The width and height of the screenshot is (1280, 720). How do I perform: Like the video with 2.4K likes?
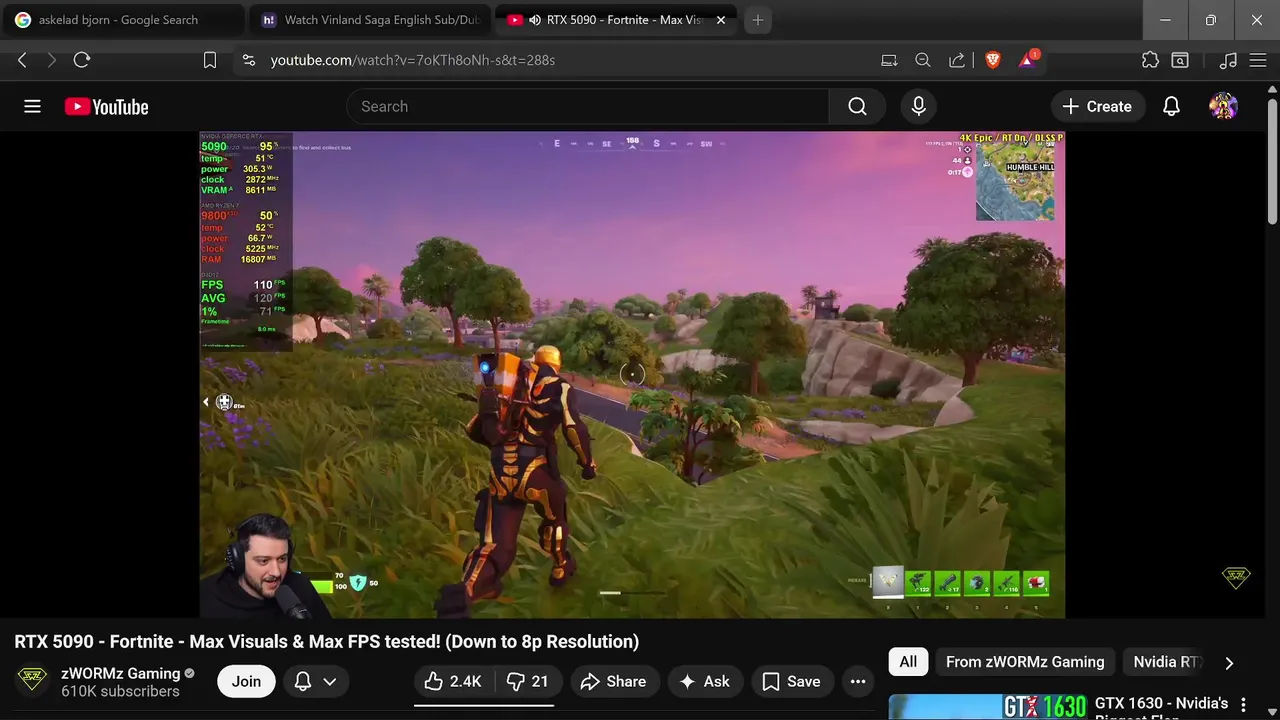(453, 681)
